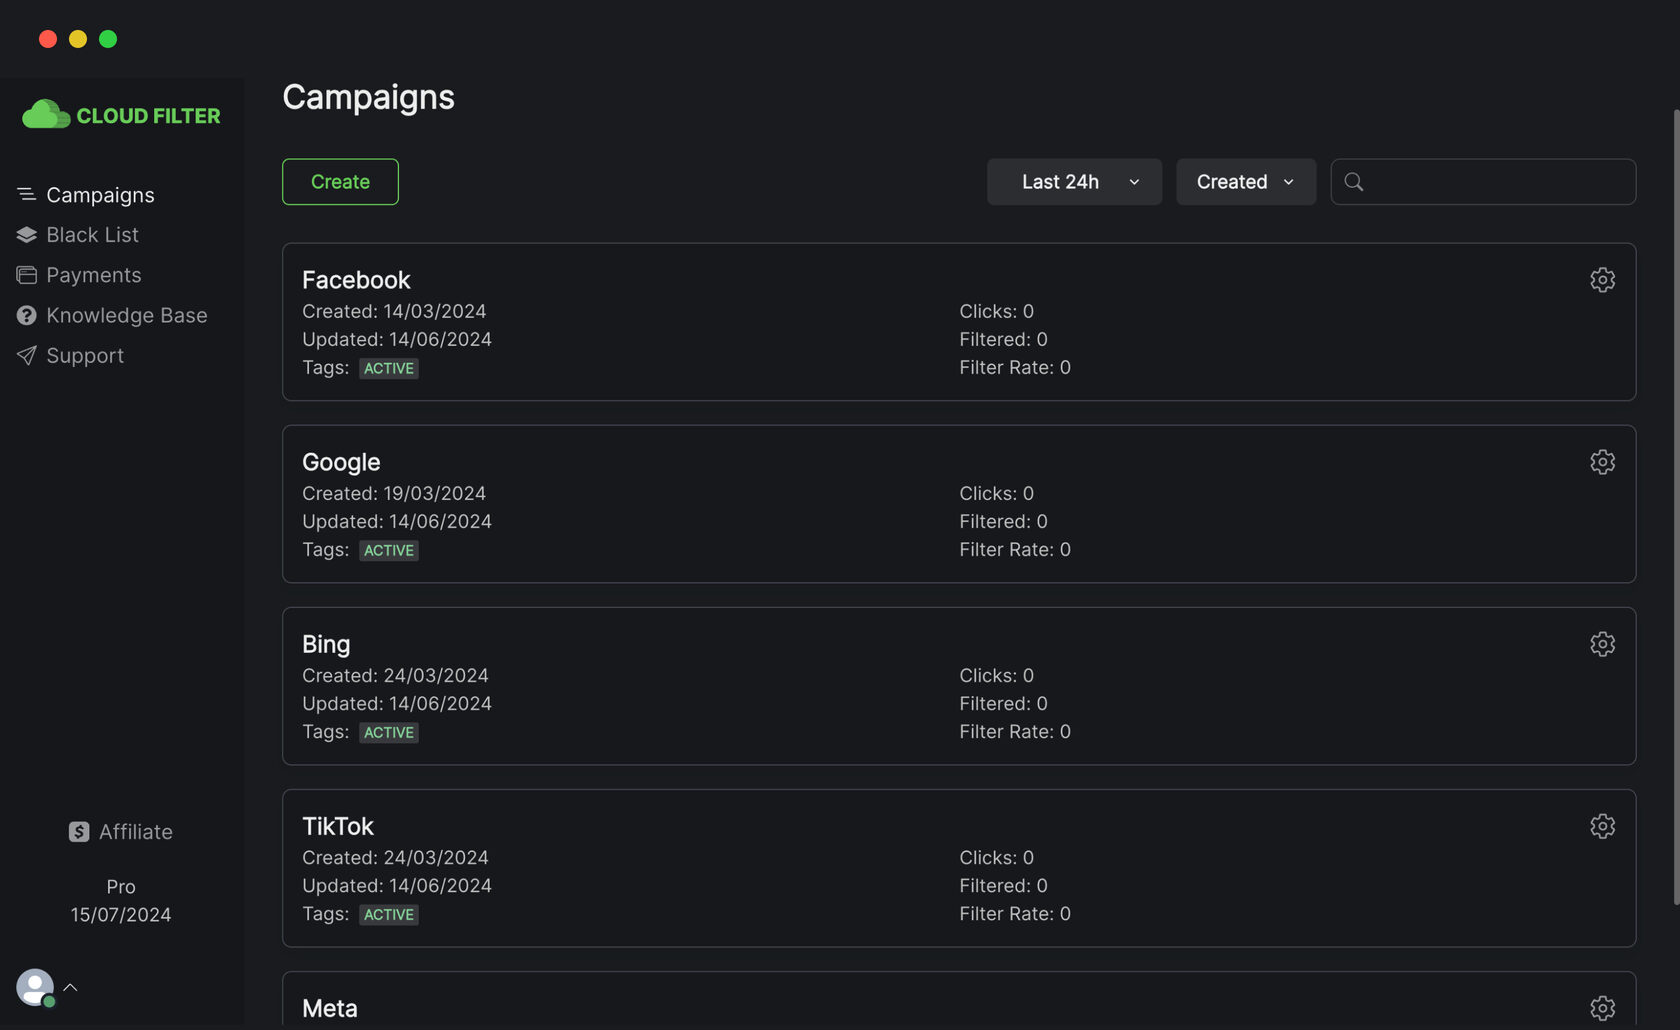Image resolution: width=1680 pixels, height=1030 pixels.
Task: Click the user avatar icon
Action: [x=35, y=987]
